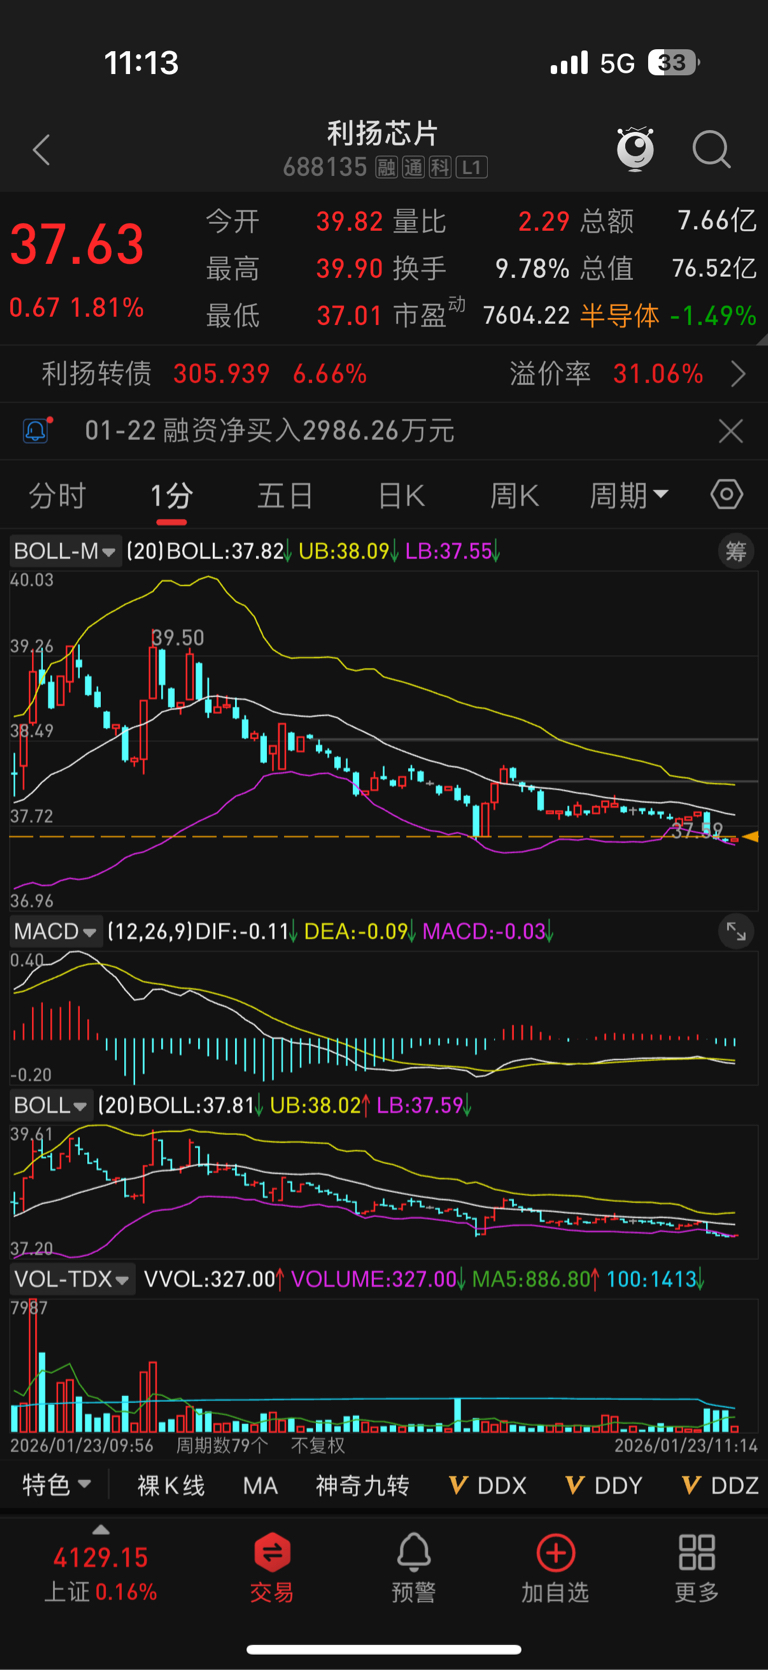Tap the 融 margin tag
This screenshot has height=1670, width=768.
386,167
